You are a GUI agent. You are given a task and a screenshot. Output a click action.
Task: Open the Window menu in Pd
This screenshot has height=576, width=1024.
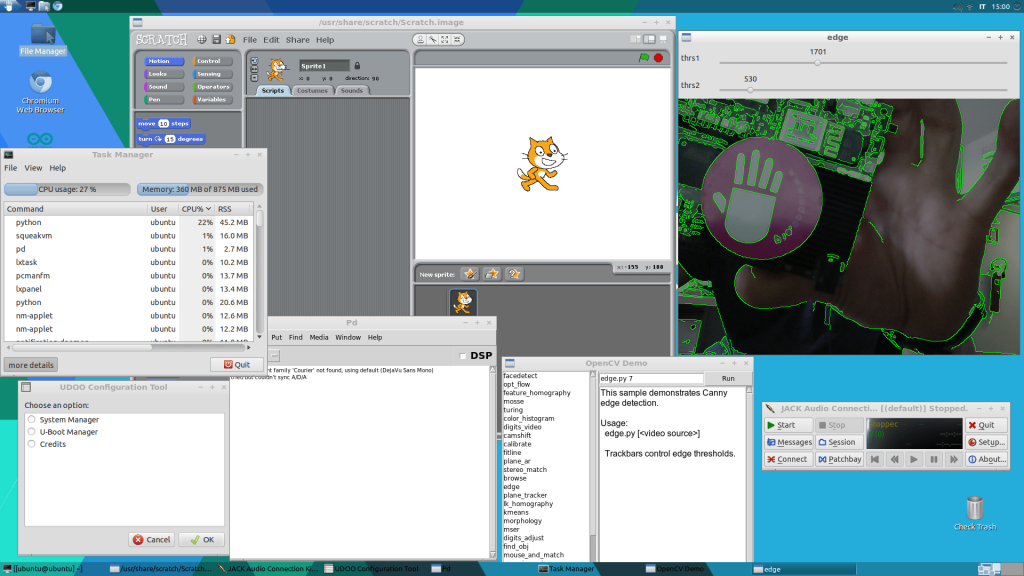[x=348, y=338]
